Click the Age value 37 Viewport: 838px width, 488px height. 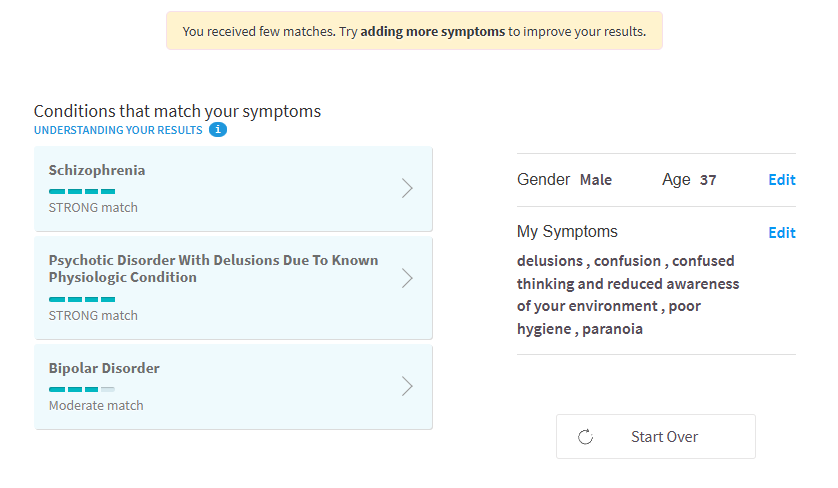708,180
